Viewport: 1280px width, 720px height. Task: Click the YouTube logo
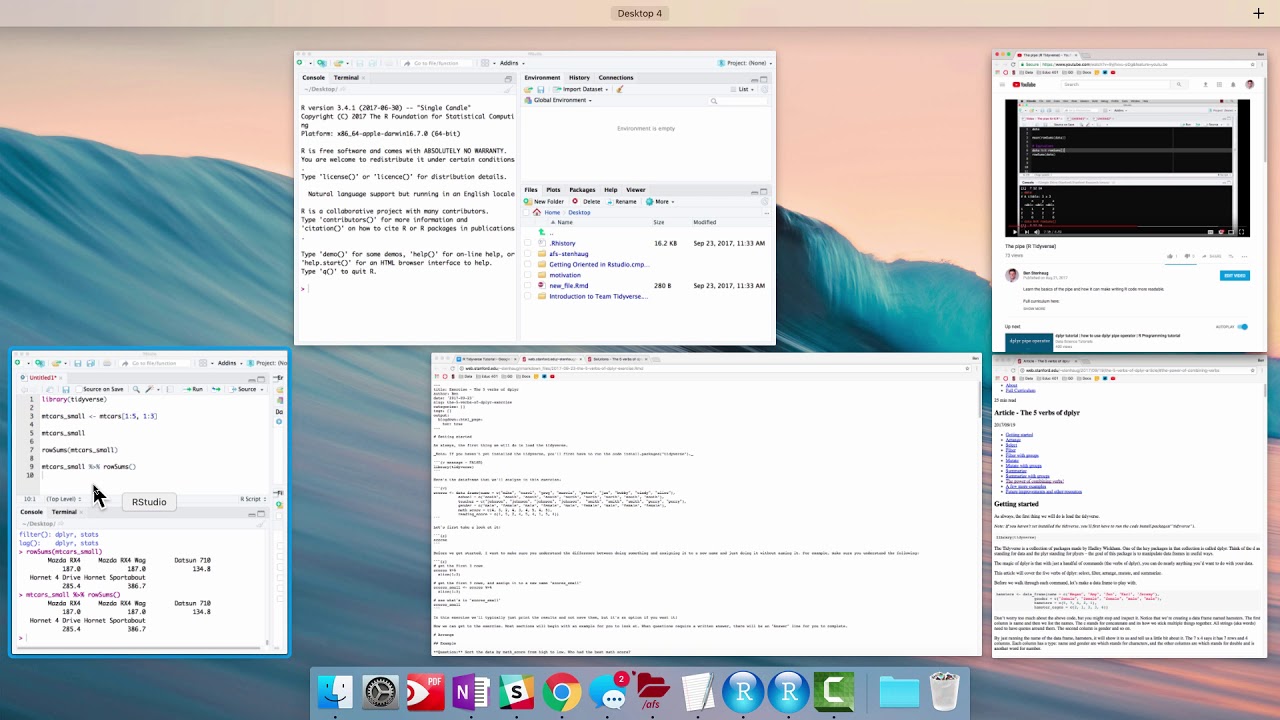1023,84
